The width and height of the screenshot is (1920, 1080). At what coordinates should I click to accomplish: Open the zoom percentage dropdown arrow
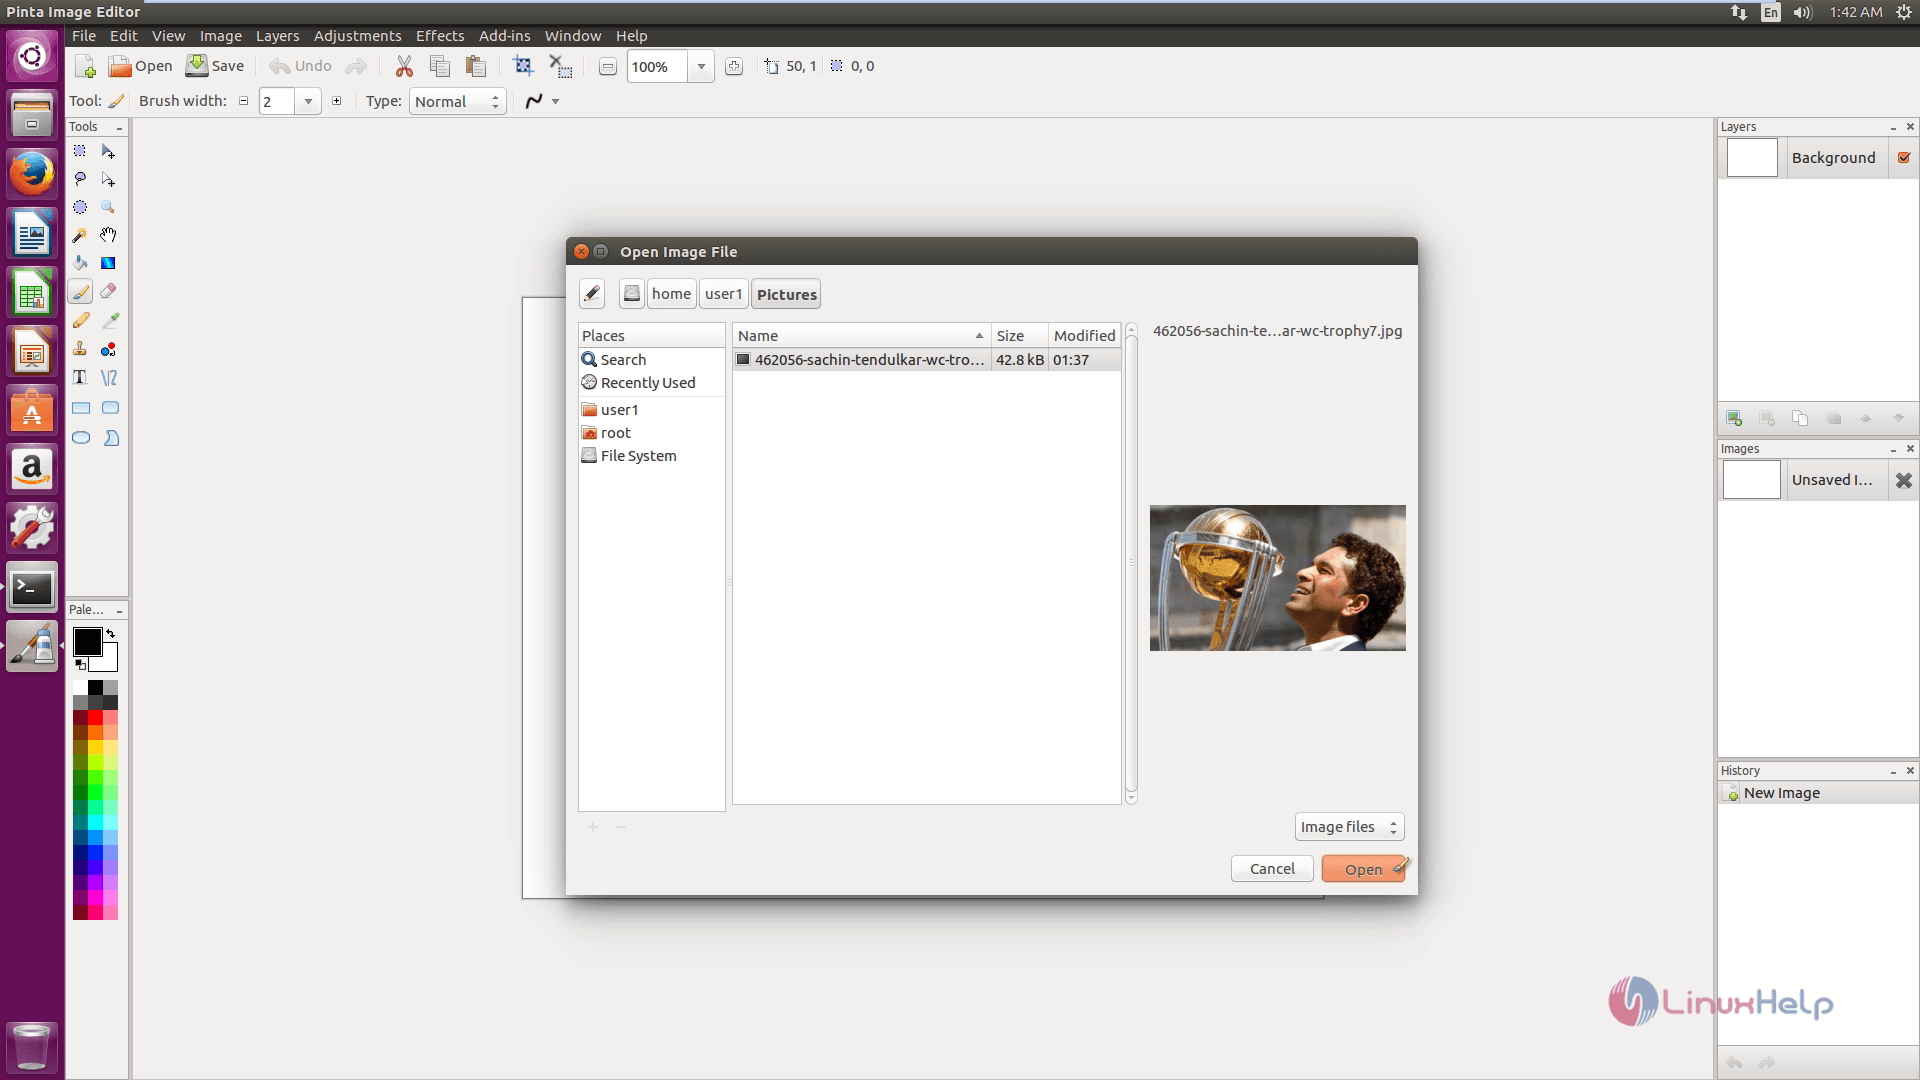[701, 67]
